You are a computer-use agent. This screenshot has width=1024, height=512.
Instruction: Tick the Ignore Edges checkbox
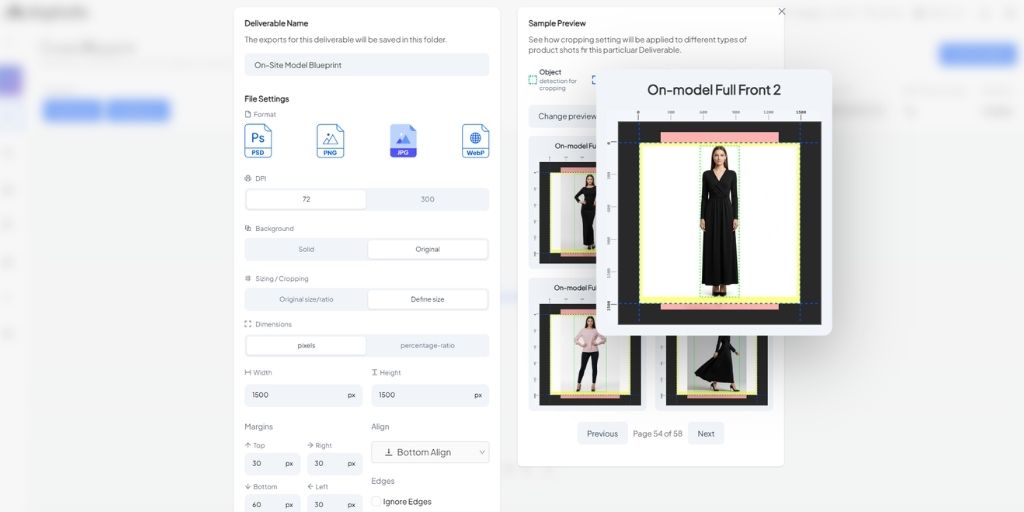tap(376, 502)
